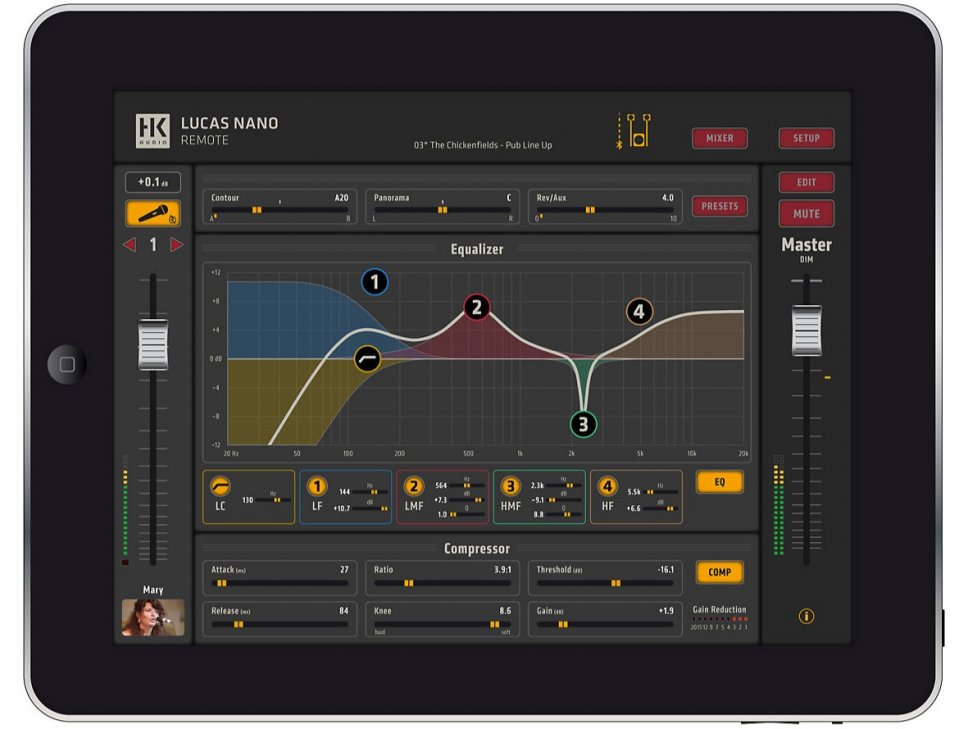The height and width of the screenshot is (729, 968).
Task: Go to previous channel with left arrow
Action: [x=129, y=245]
